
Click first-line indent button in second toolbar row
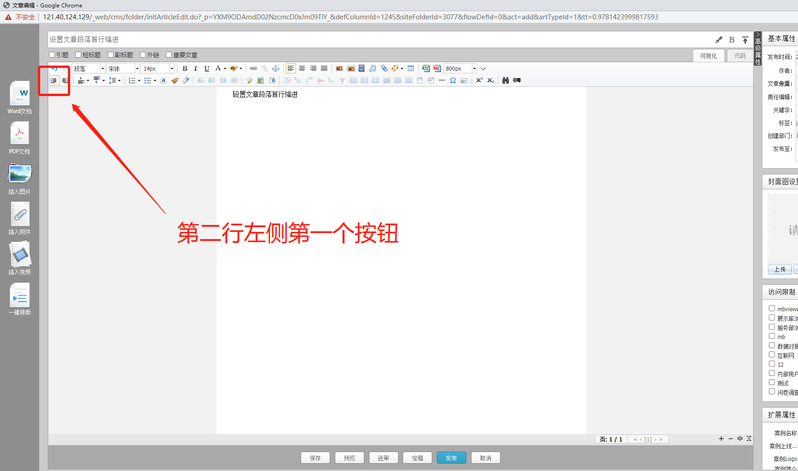[54, 80]
